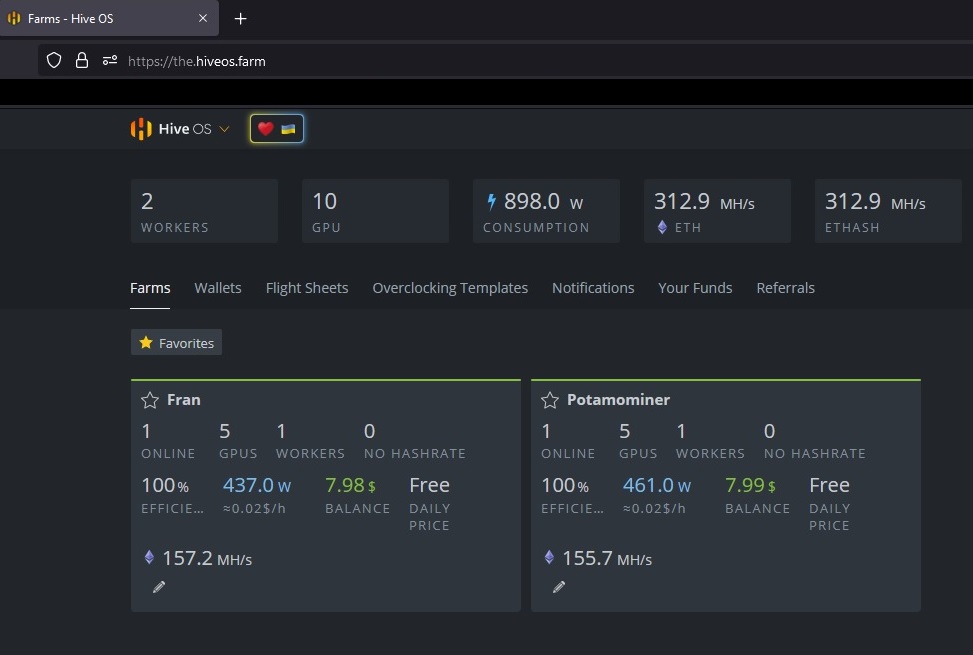Click the ETH icon beside Fran's 157.2 MH/s
Viewport: 973px width, 655px height.
[150, 558]
